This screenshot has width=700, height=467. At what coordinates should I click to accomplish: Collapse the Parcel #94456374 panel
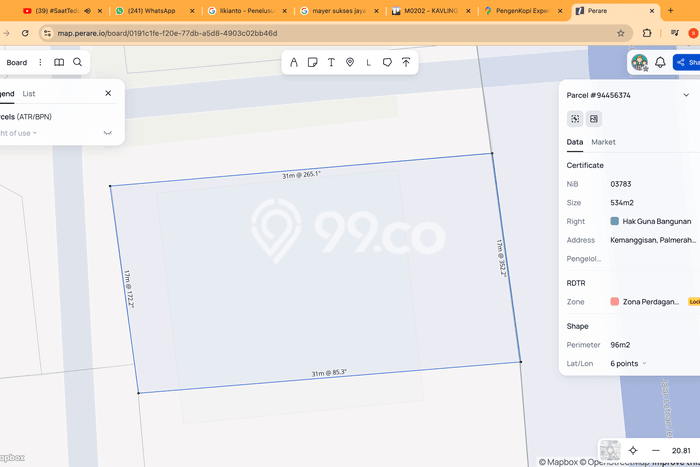point(686,95)
